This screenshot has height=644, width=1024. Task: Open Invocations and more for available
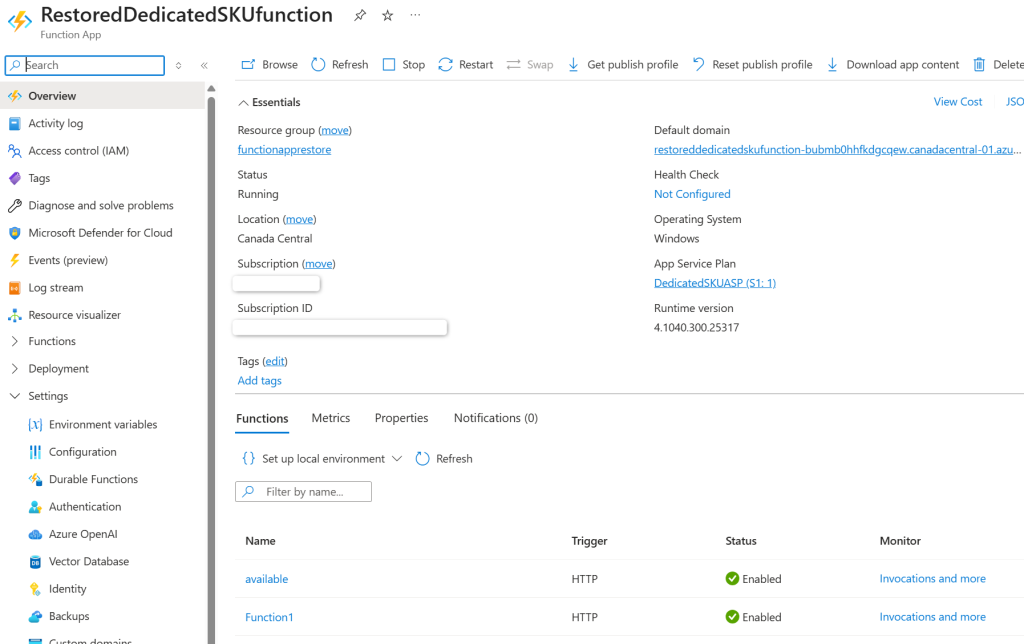933,579
